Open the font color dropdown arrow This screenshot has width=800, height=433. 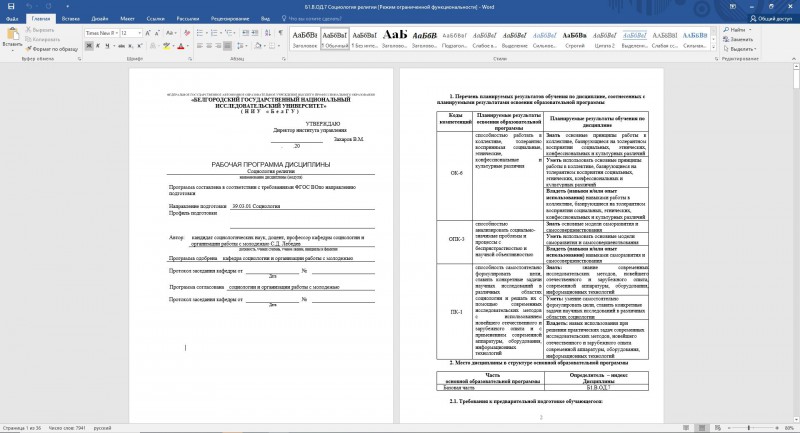(x=187, y=46)
